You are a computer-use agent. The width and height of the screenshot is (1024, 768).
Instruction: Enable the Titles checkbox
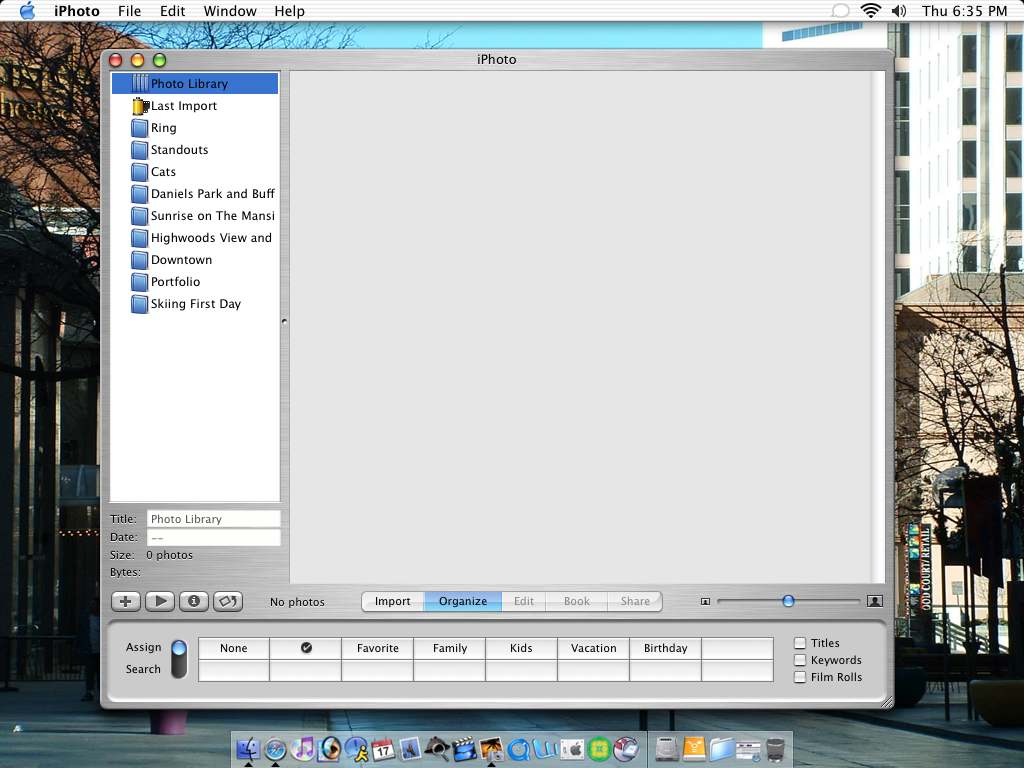point(800,643)
